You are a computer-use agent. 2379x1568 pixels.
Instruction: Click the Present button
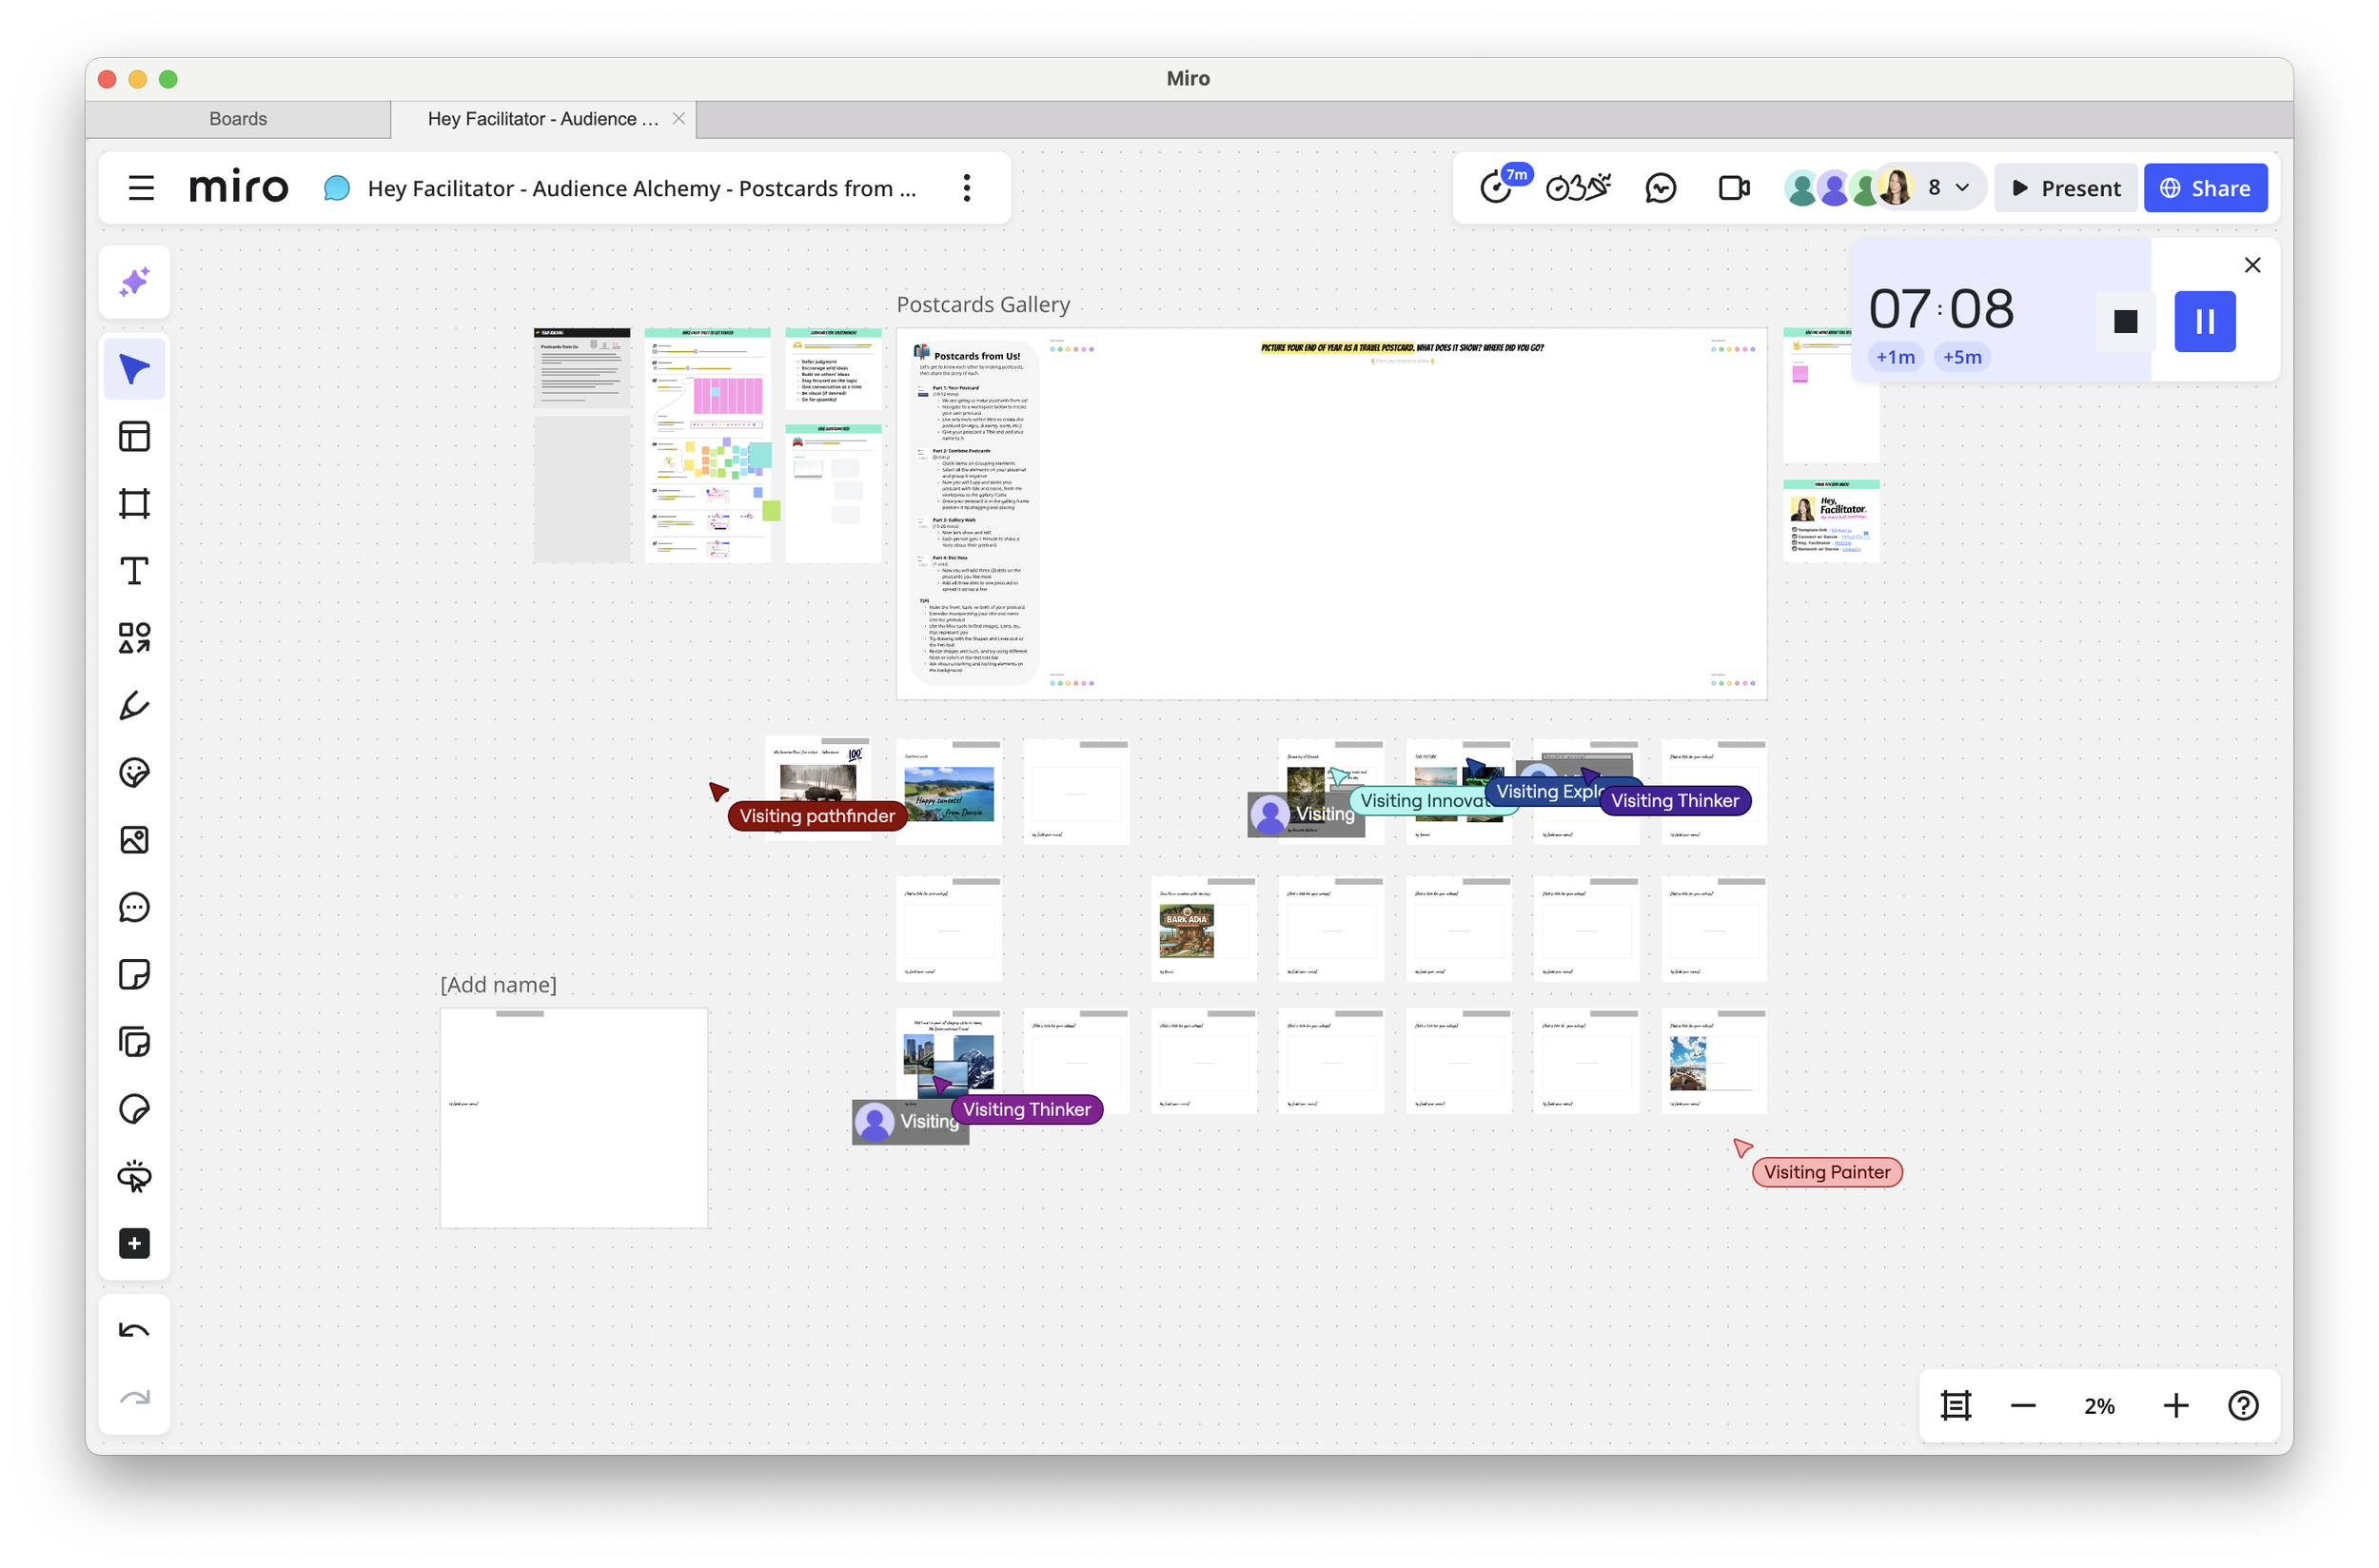(x=2065, y=188)
